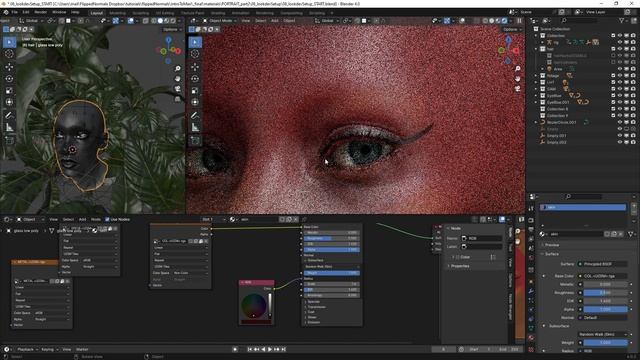Select the Rotate tool in right viewport
The image size is (640, 360).
pyautogui.click(x=195, y=78)
